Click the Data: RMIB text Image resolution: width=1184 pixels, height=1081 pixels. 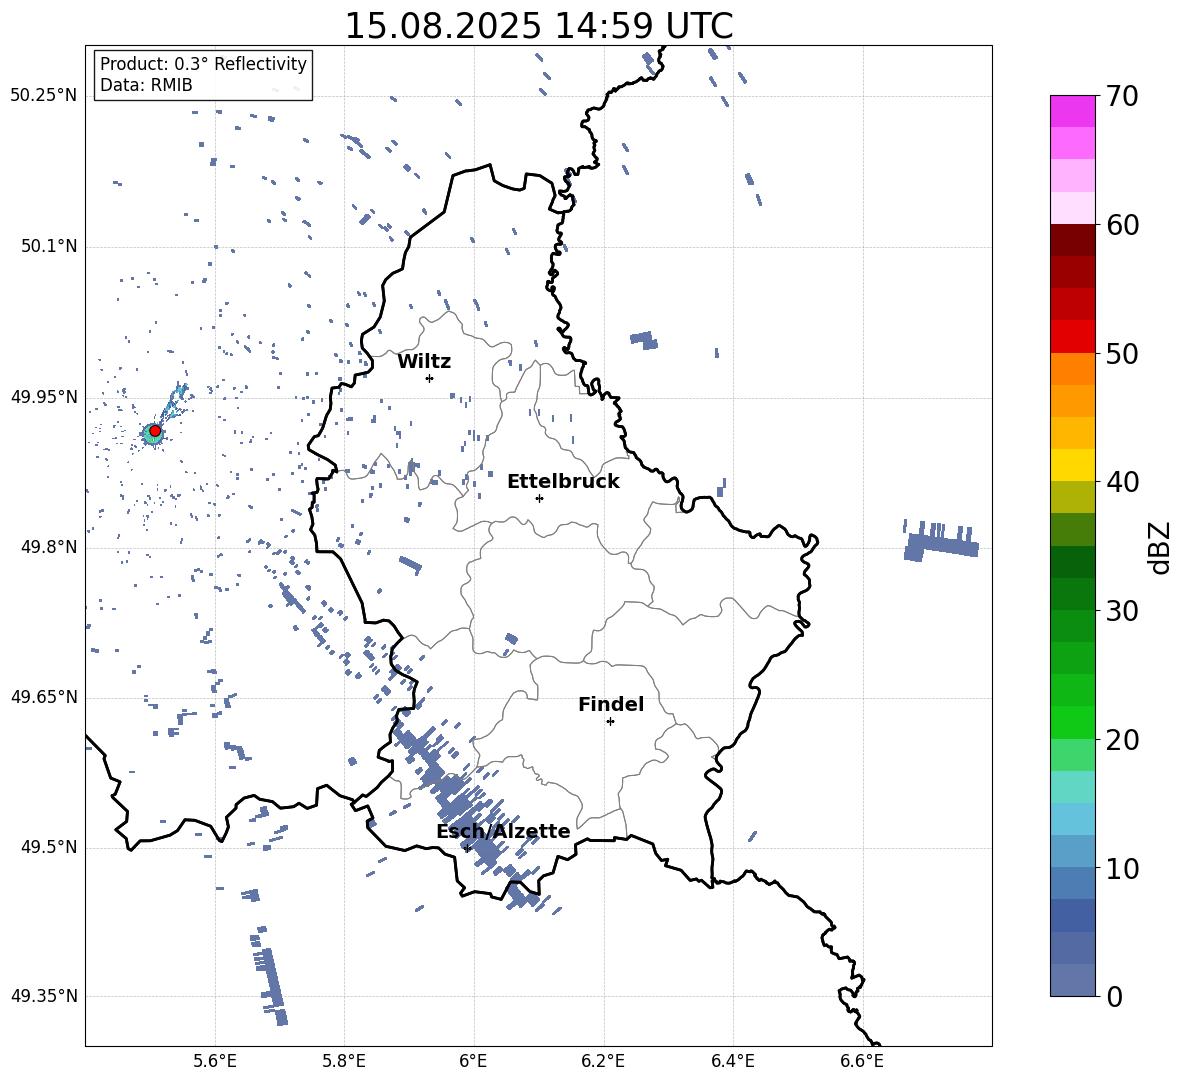coord(146,85)
